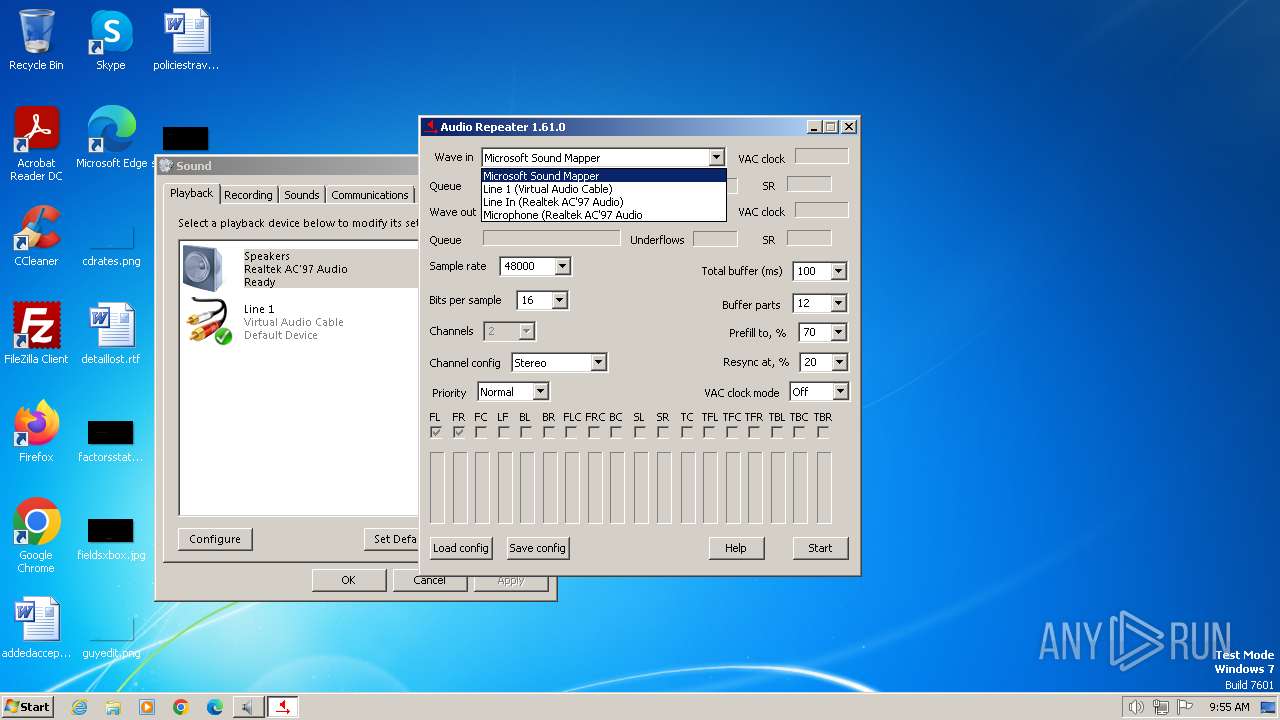The height and width of the screenshot is (720, 1280).
Task: Toggle the SL channel checkbox
Action: tap(639, 433)
